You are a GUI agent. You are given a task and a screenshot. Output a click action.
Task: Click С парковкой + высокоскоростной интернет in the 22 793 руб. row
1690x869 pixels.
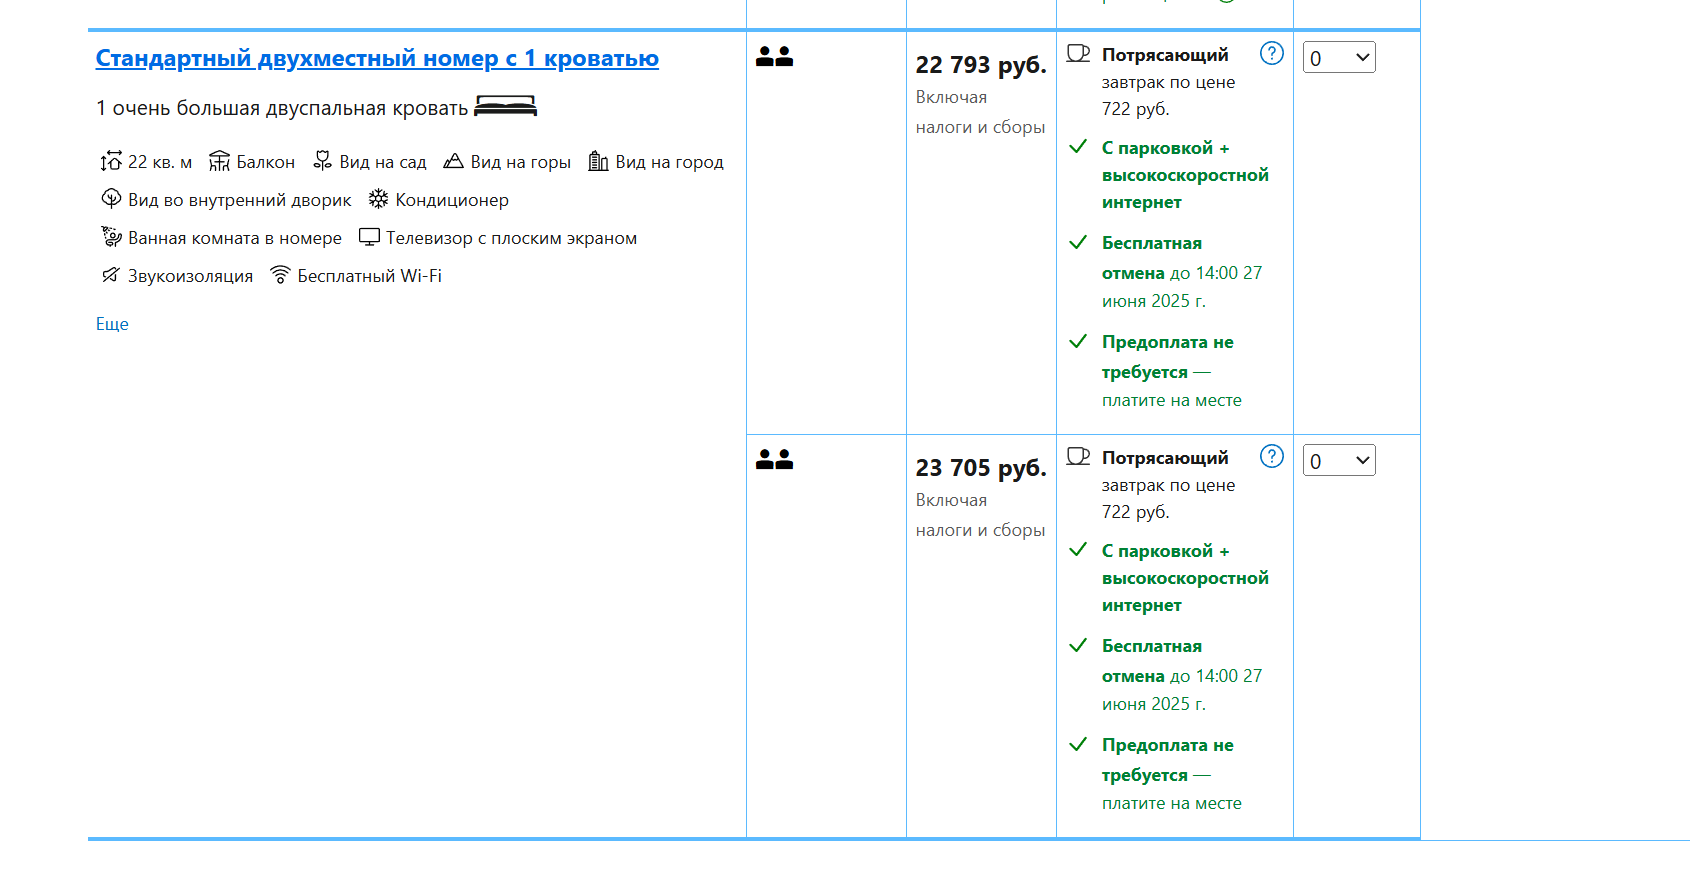click(1185, 175)
